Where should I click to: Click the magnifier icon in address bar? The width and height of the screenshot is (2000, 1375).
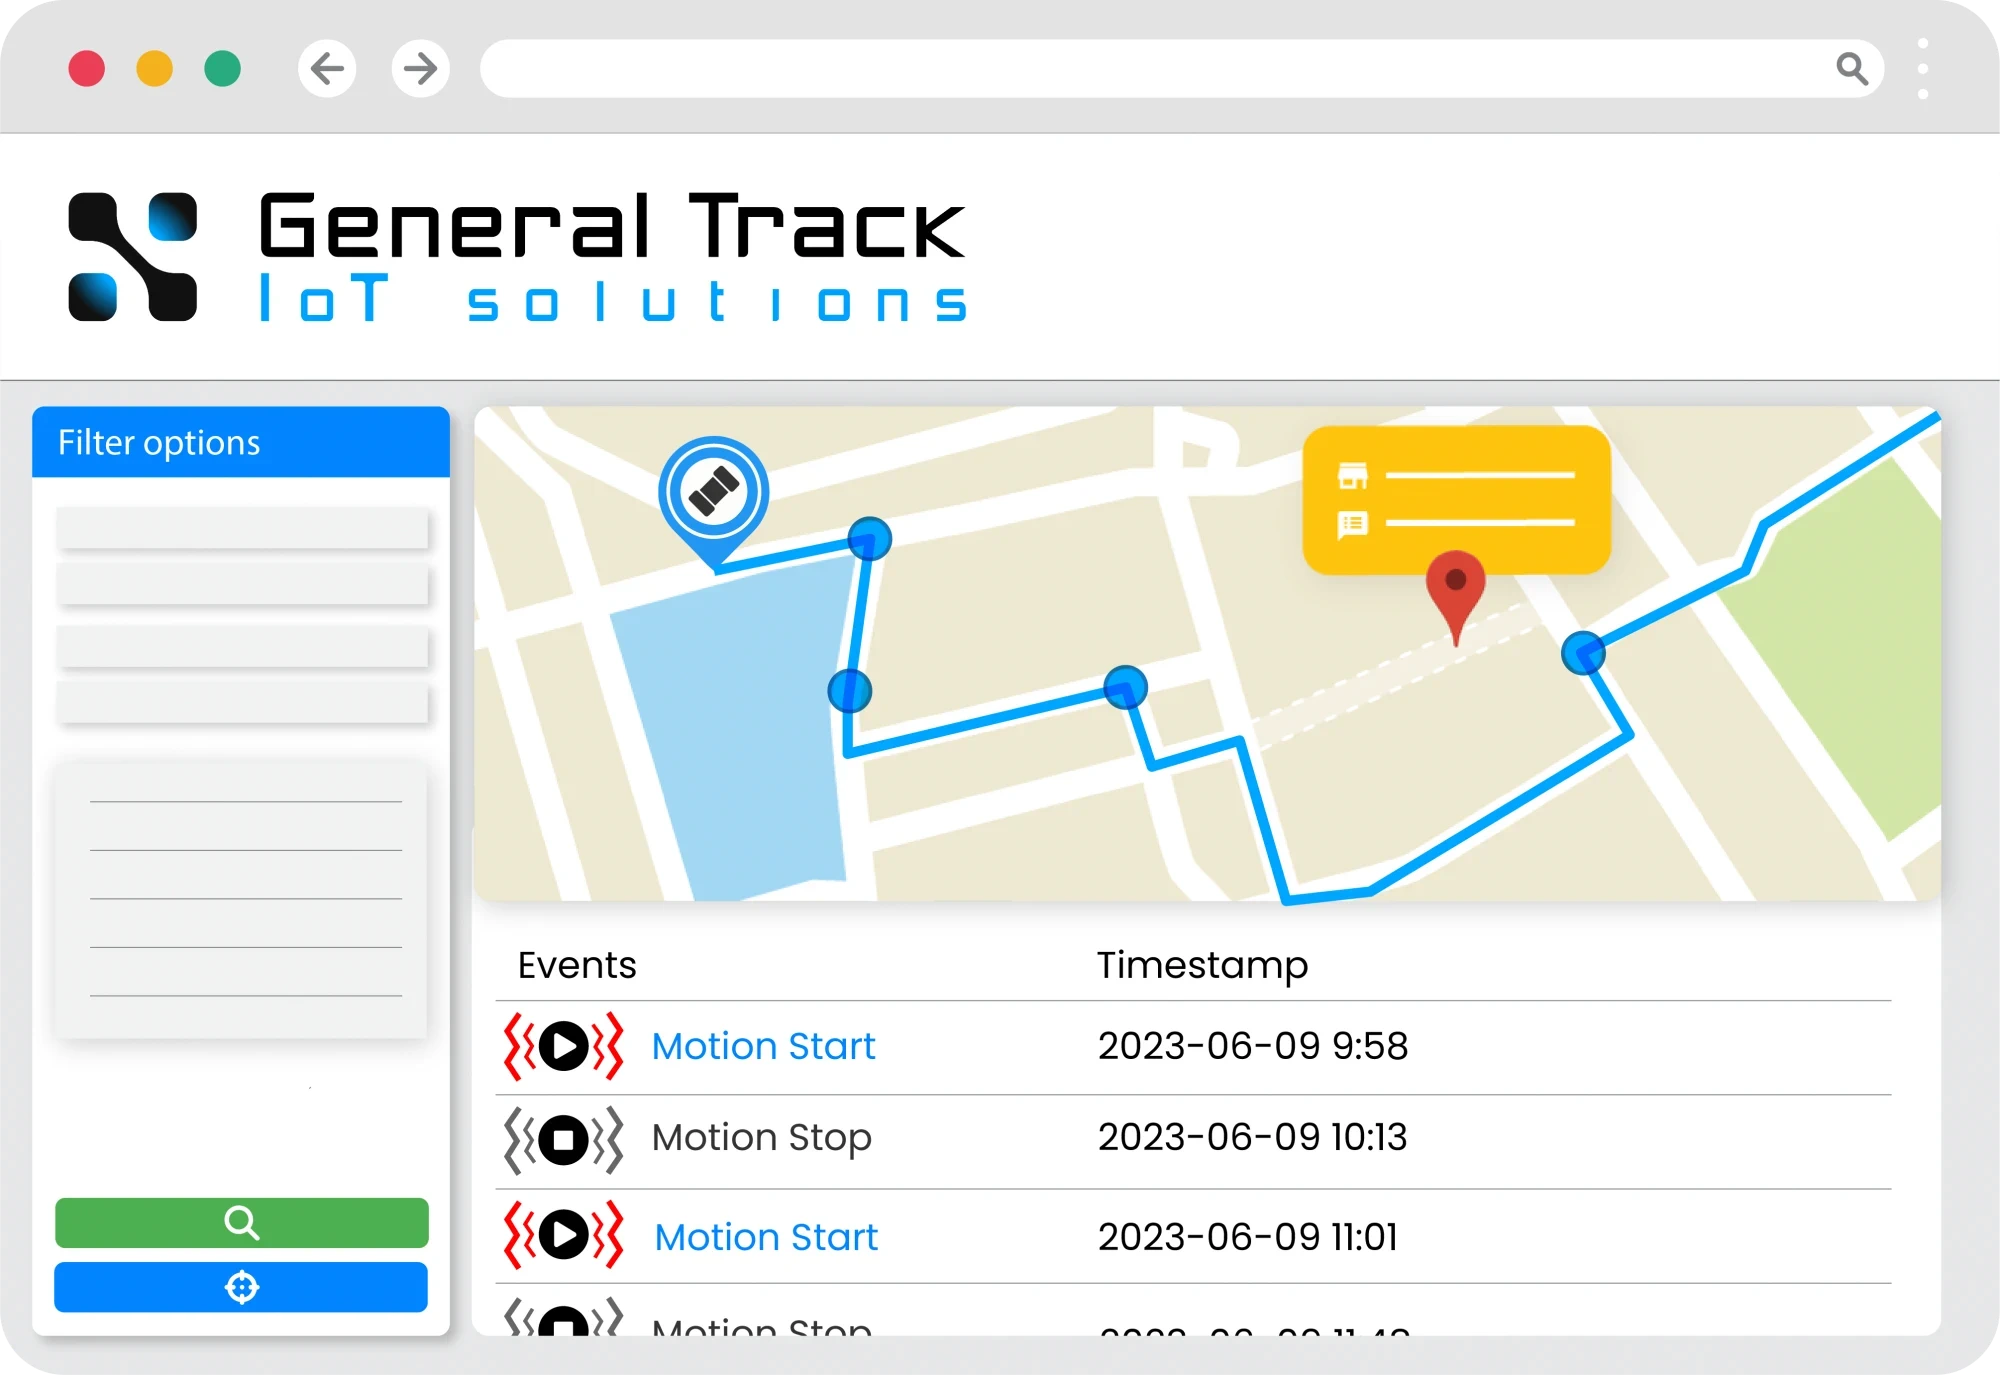(x=1852, y=69)
